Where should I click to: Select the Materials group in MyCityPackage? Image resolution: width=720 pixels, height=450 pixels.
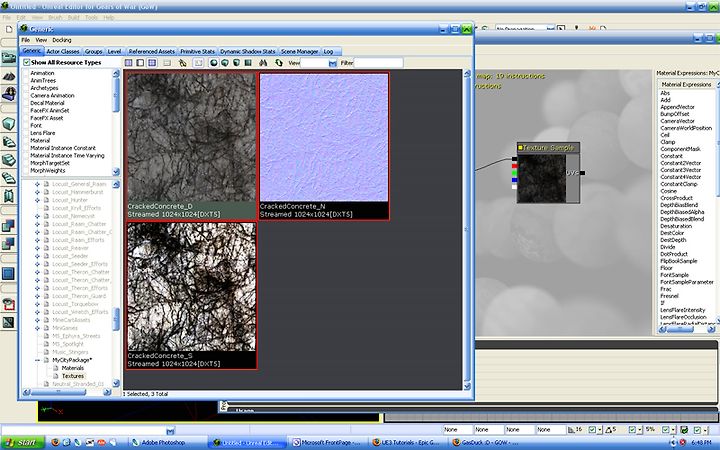(x=73, y=368)
